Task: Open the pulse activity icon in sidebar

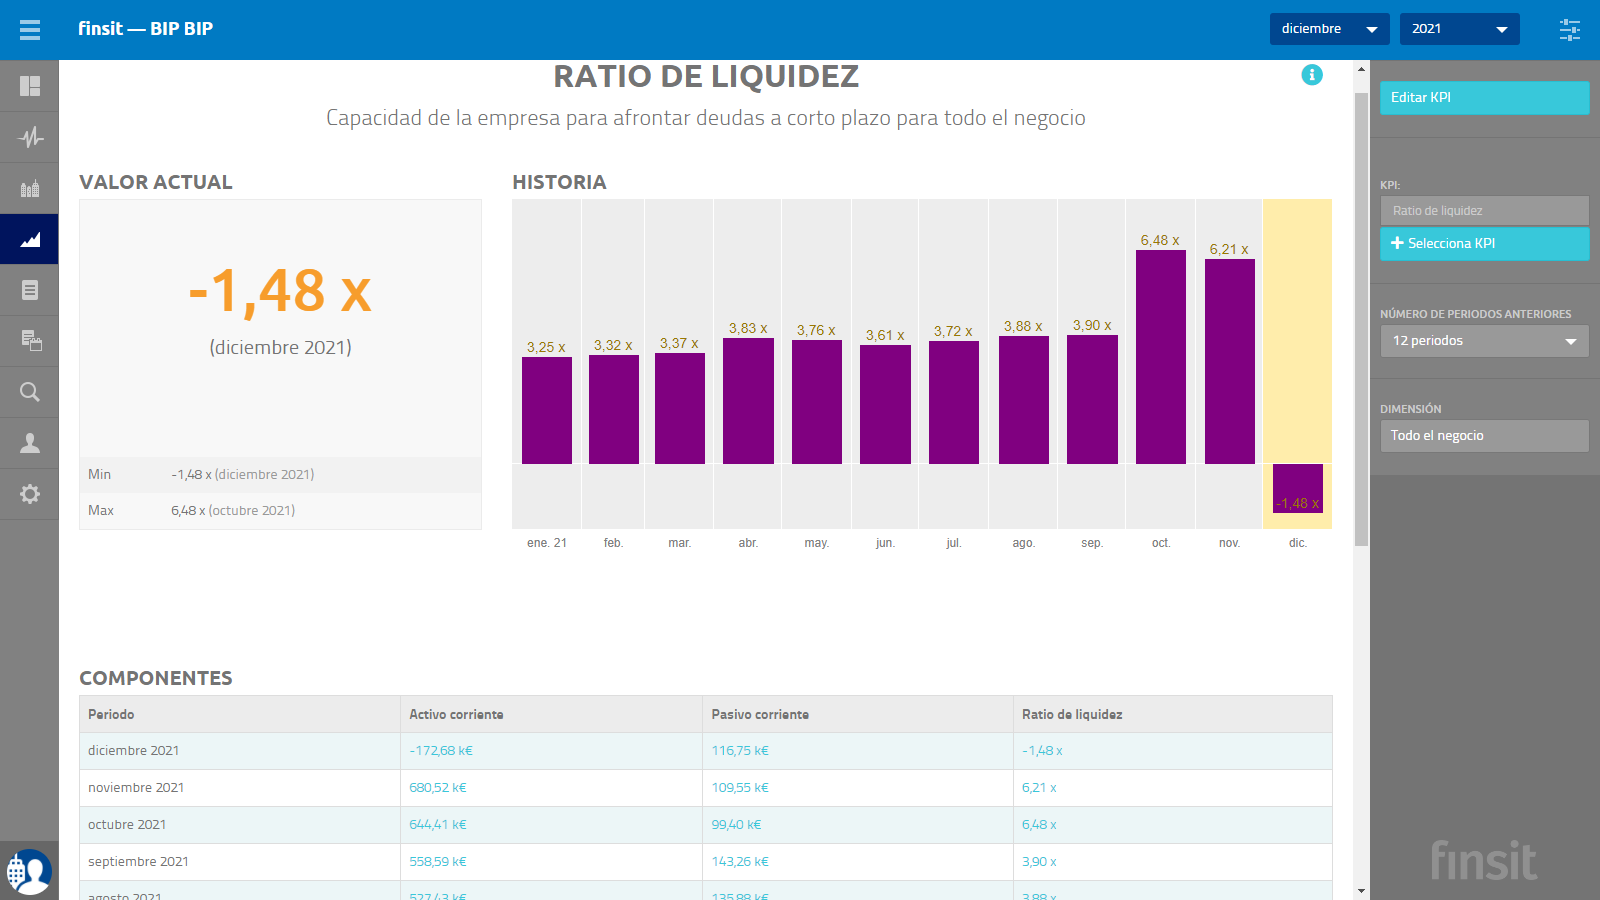Action: (x=30, y=137)
